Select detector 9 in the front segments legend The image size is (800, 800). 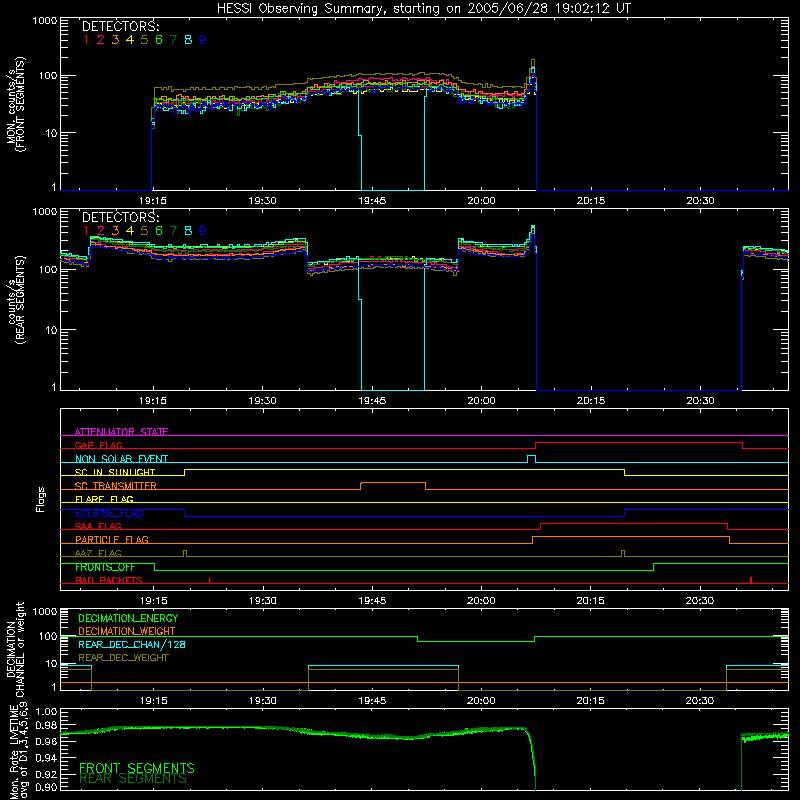coord(203,40)
